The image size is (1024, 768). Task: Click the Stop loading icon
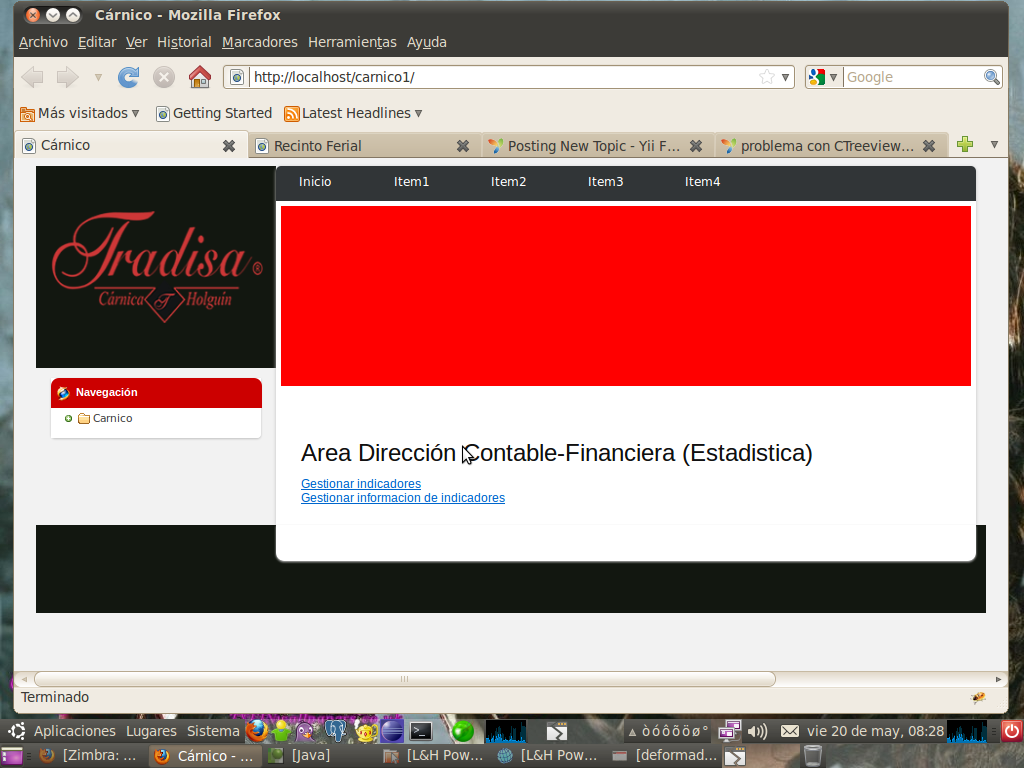(164, 77)
